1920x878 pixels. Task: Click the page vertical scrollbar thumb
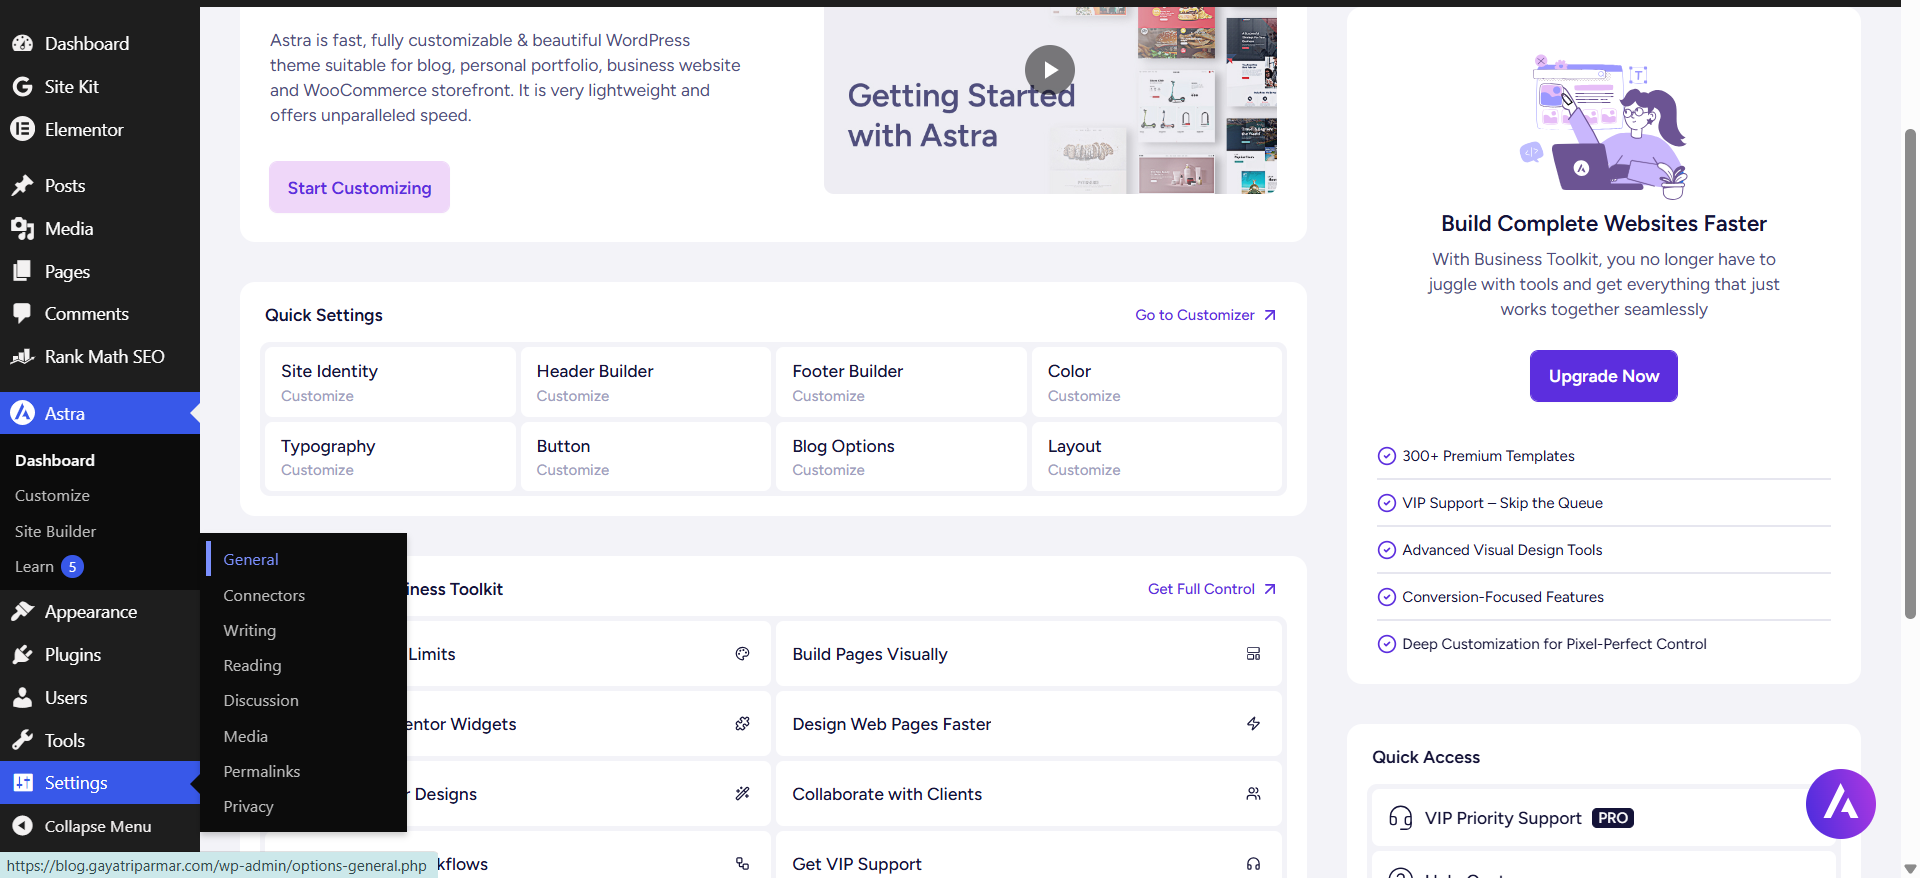click(x=1910, y=374)
